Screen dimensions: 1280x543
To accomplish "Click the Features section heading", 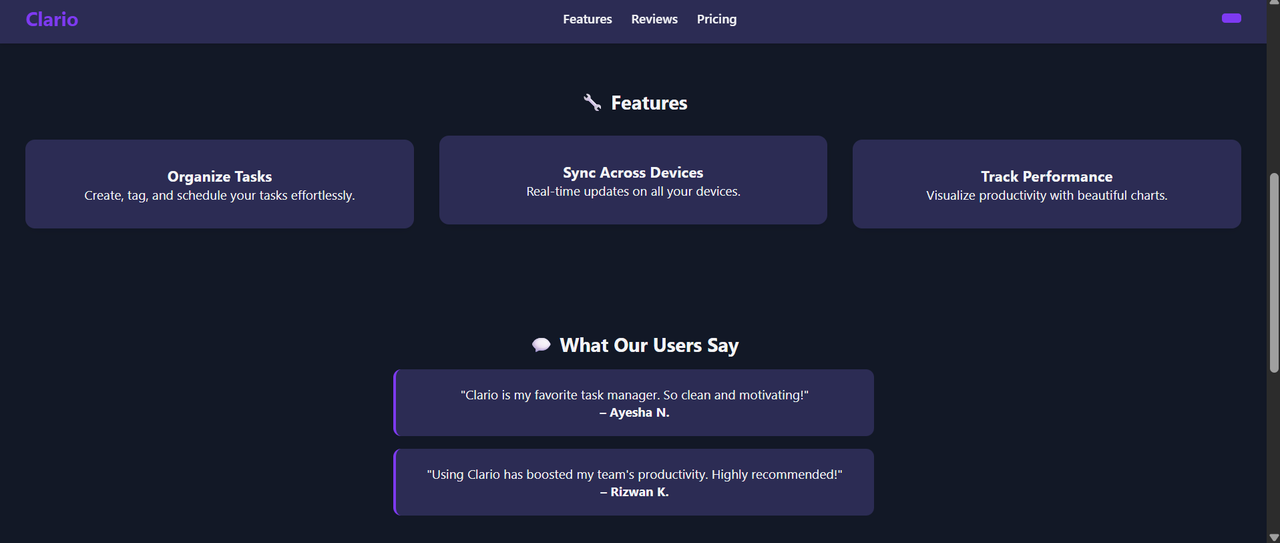I will (649, 103).
